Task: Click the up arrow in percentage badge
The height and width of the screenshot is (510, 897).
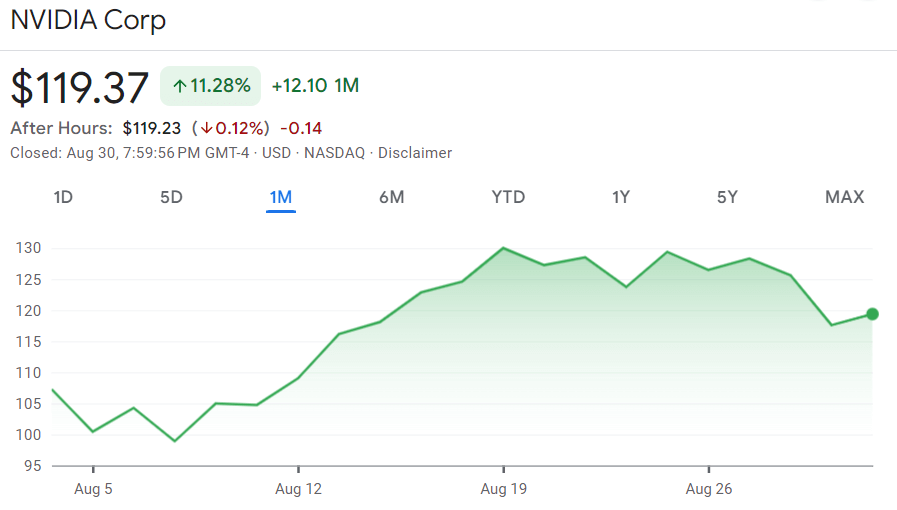Action: click(x=180, y=86)
